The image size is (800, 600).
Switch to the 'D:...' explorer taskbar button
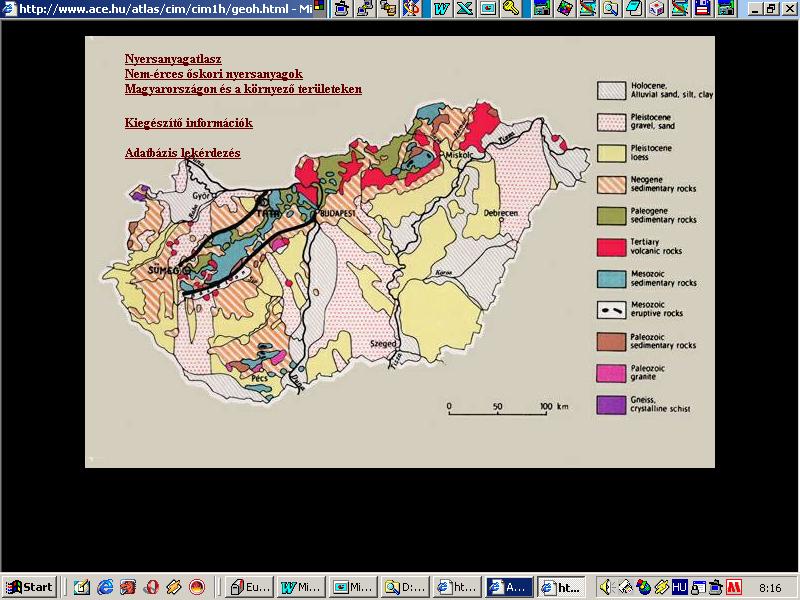tap(405, 587)
